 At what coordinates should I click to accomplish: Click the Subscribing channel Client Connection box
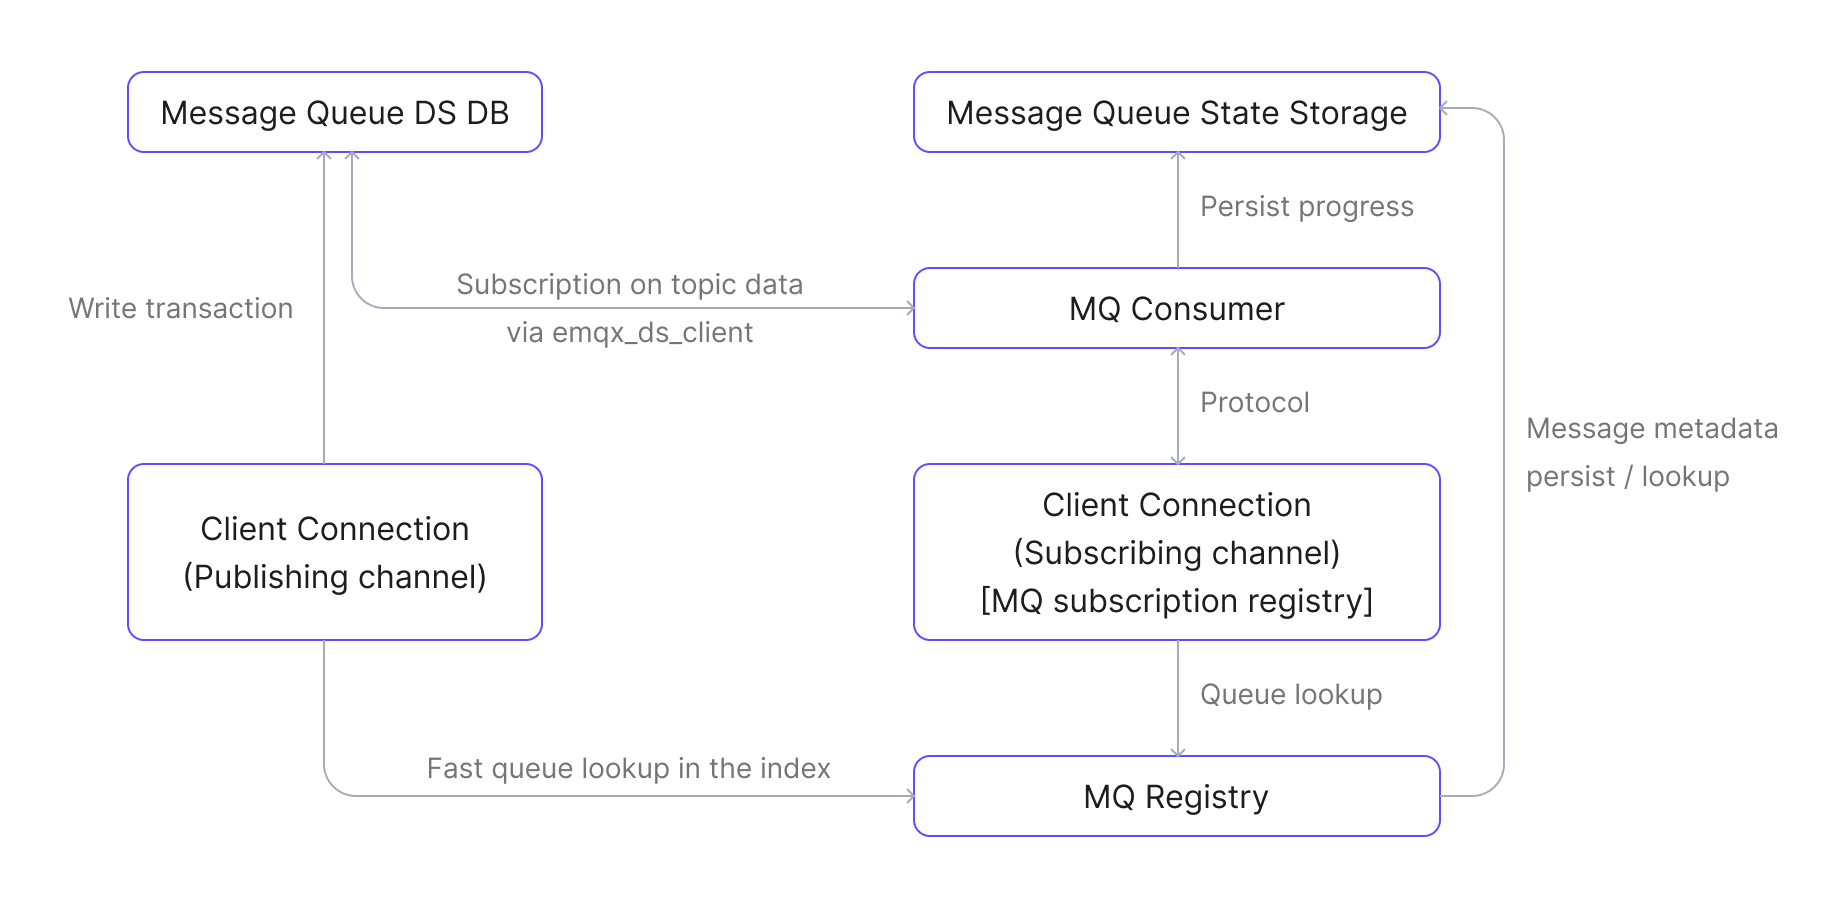click(1176, 552)
